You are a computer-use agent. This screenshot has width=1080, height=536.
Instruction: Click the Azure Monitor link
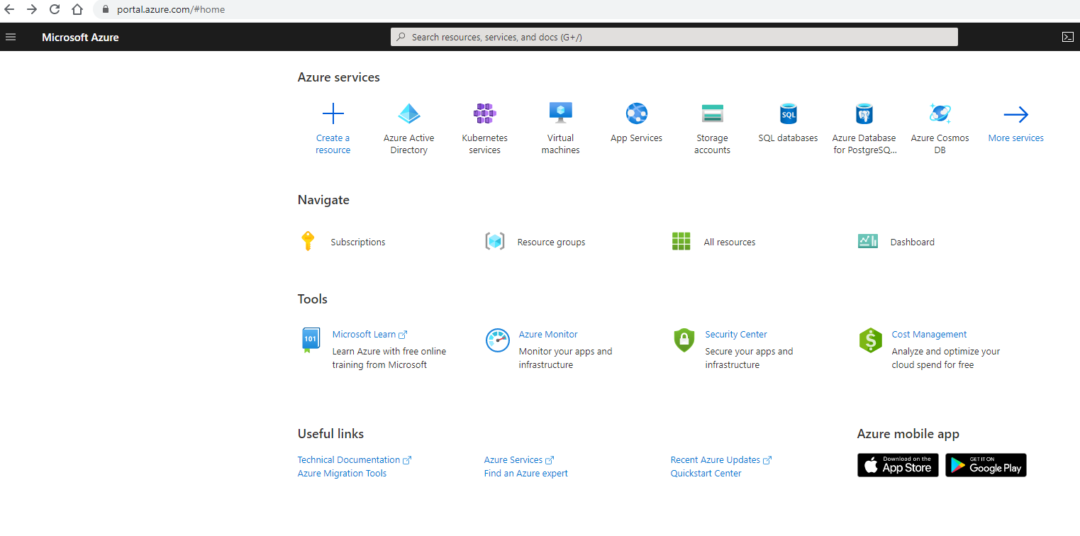(x=548, y=334)
